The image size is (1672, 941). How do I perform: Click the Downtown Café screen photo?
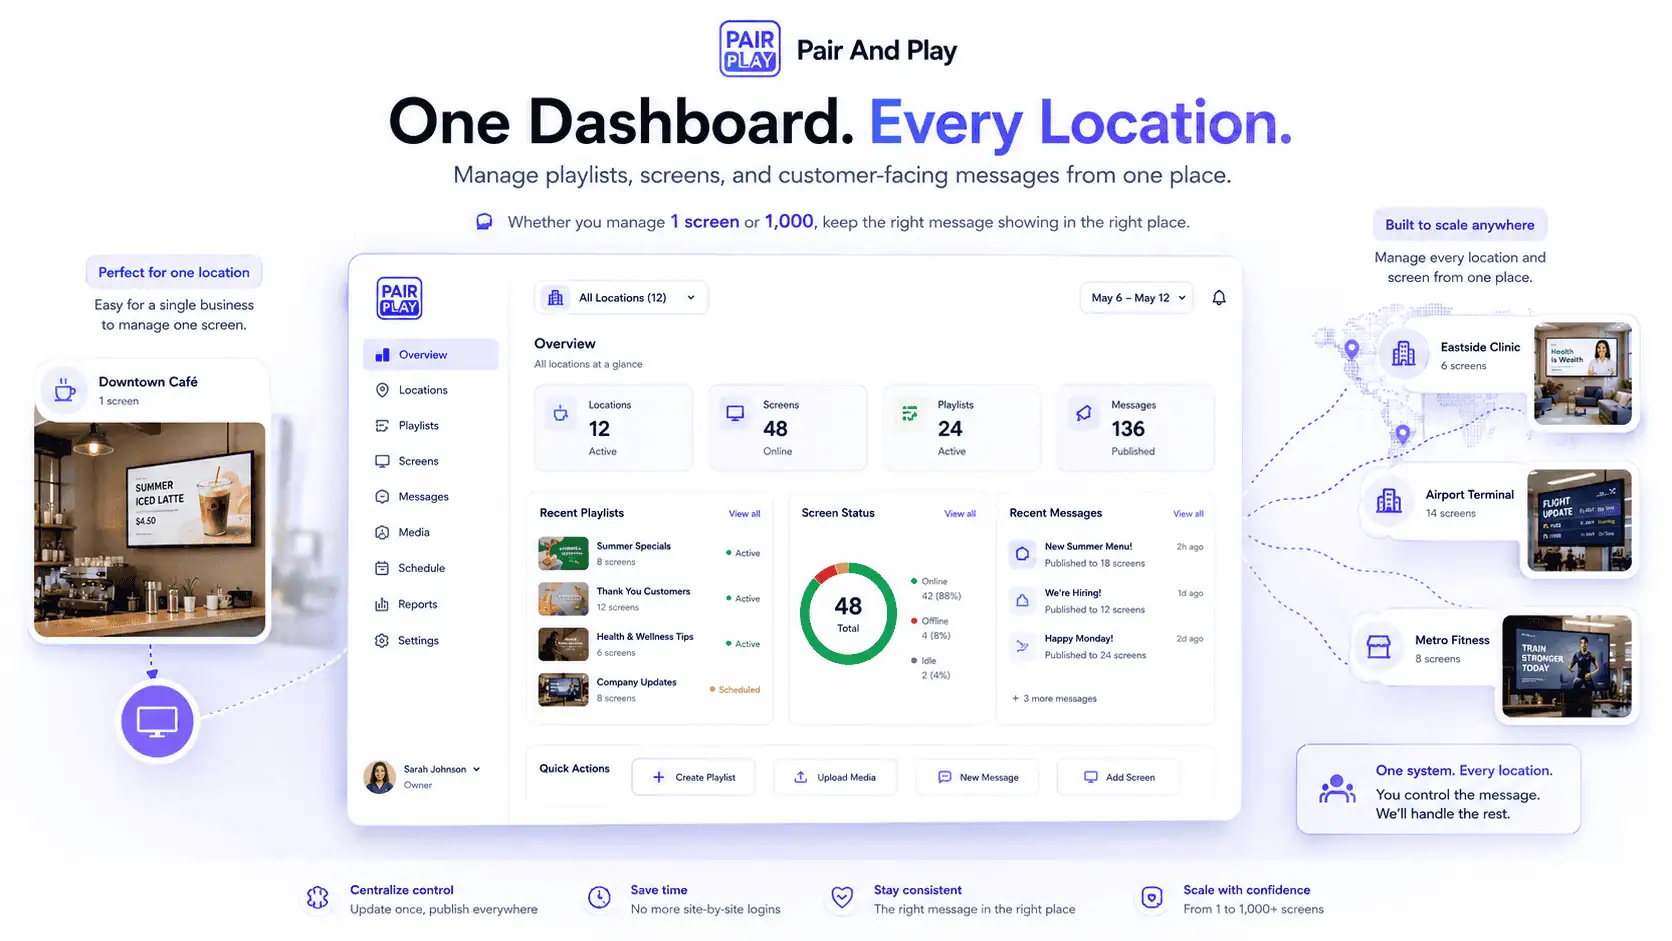(150, 529)
